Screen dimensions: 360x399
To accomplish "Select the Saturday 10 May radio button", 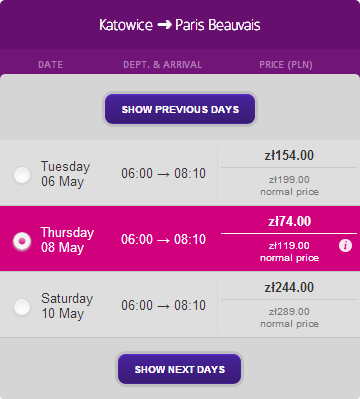I will [22, 307].
